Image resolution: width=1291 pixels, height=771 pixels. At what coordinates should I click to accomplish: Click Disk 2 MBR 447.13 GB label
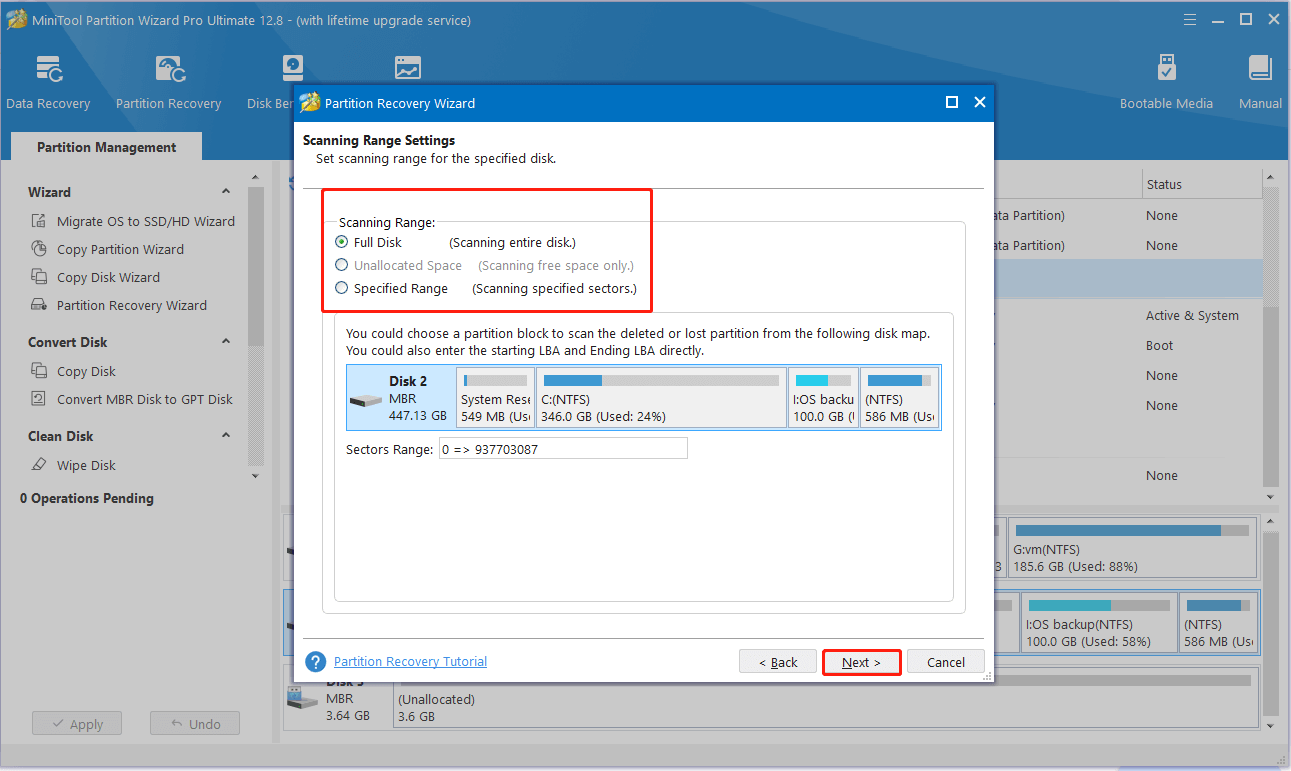click(418, 398)
